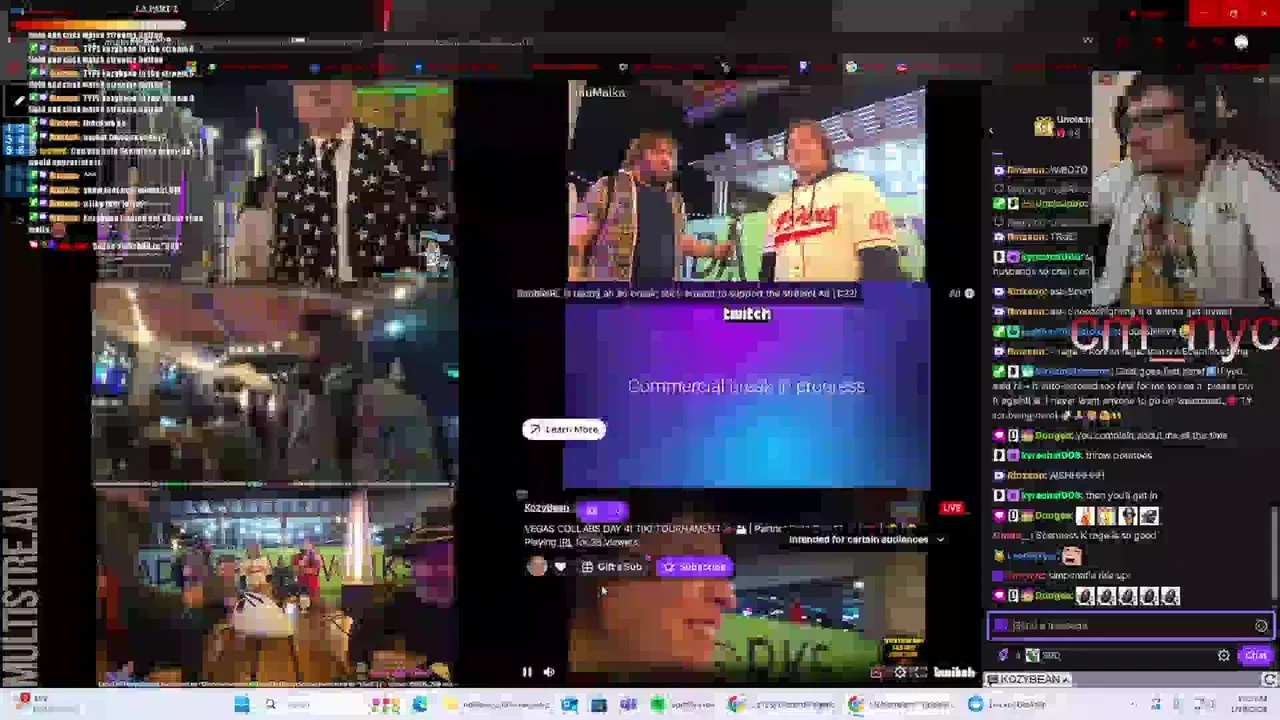Click the taskbar clock and date
The image size is (1280, 720).
click(1252, 705)
